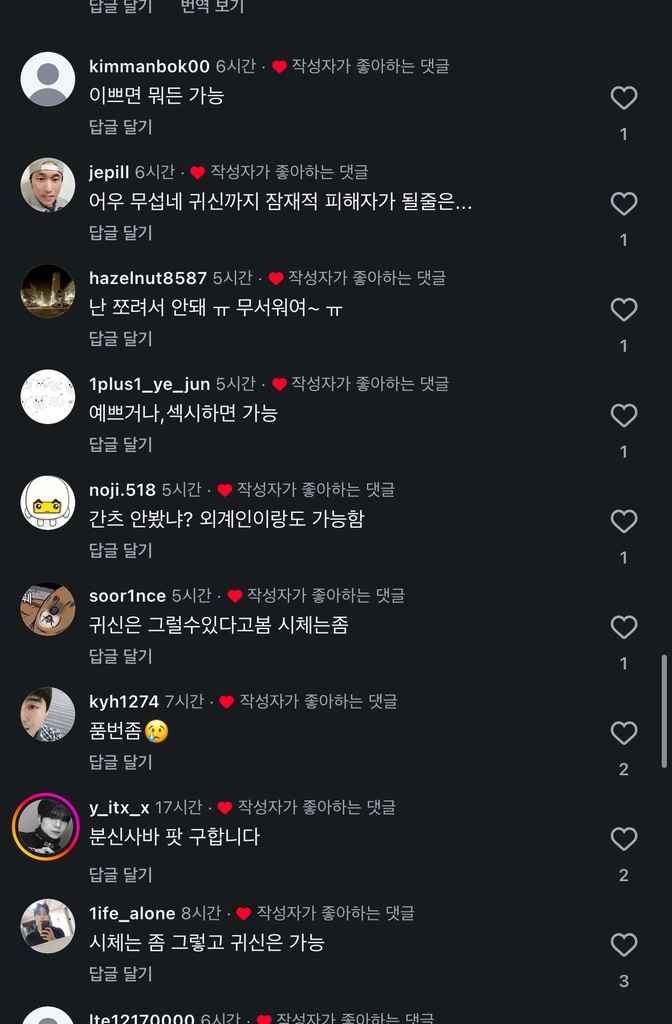Tap the heart next to soor1nce's comment
Viewport: 672px width, 1024px height.
[x=624, y=627]
